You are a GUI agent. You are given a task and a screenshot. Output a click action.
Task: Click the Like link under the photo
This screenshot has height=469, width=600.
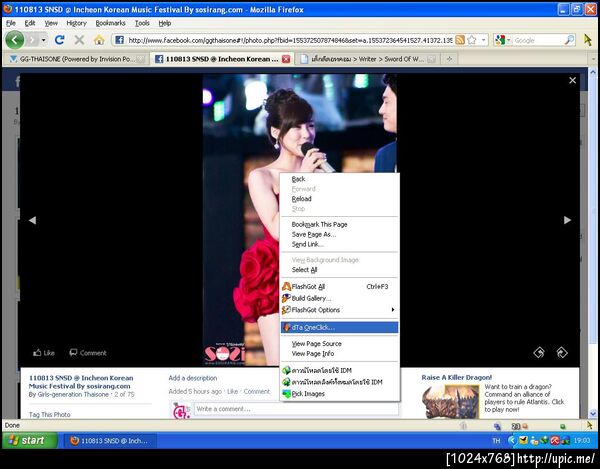(44, 353)
